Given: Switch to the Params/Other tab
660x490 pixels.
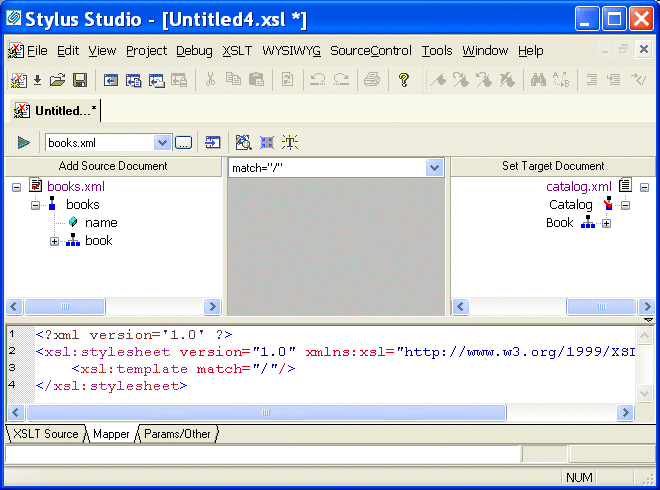Looking at the screenshot, I should [177, 434].
